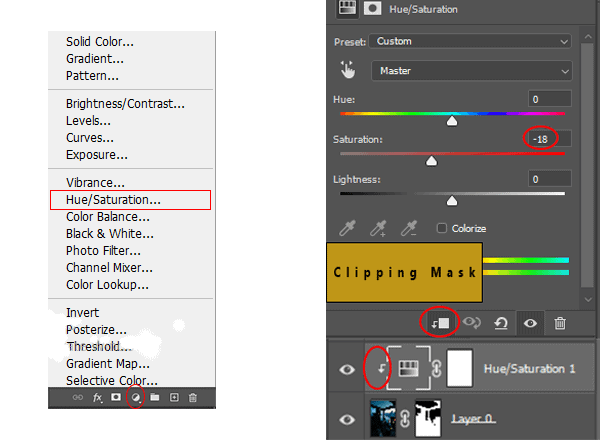Screen dimensions: 600x440
Task: Select Brightness/Contrast... adjustment
Action: click(125, 104)
